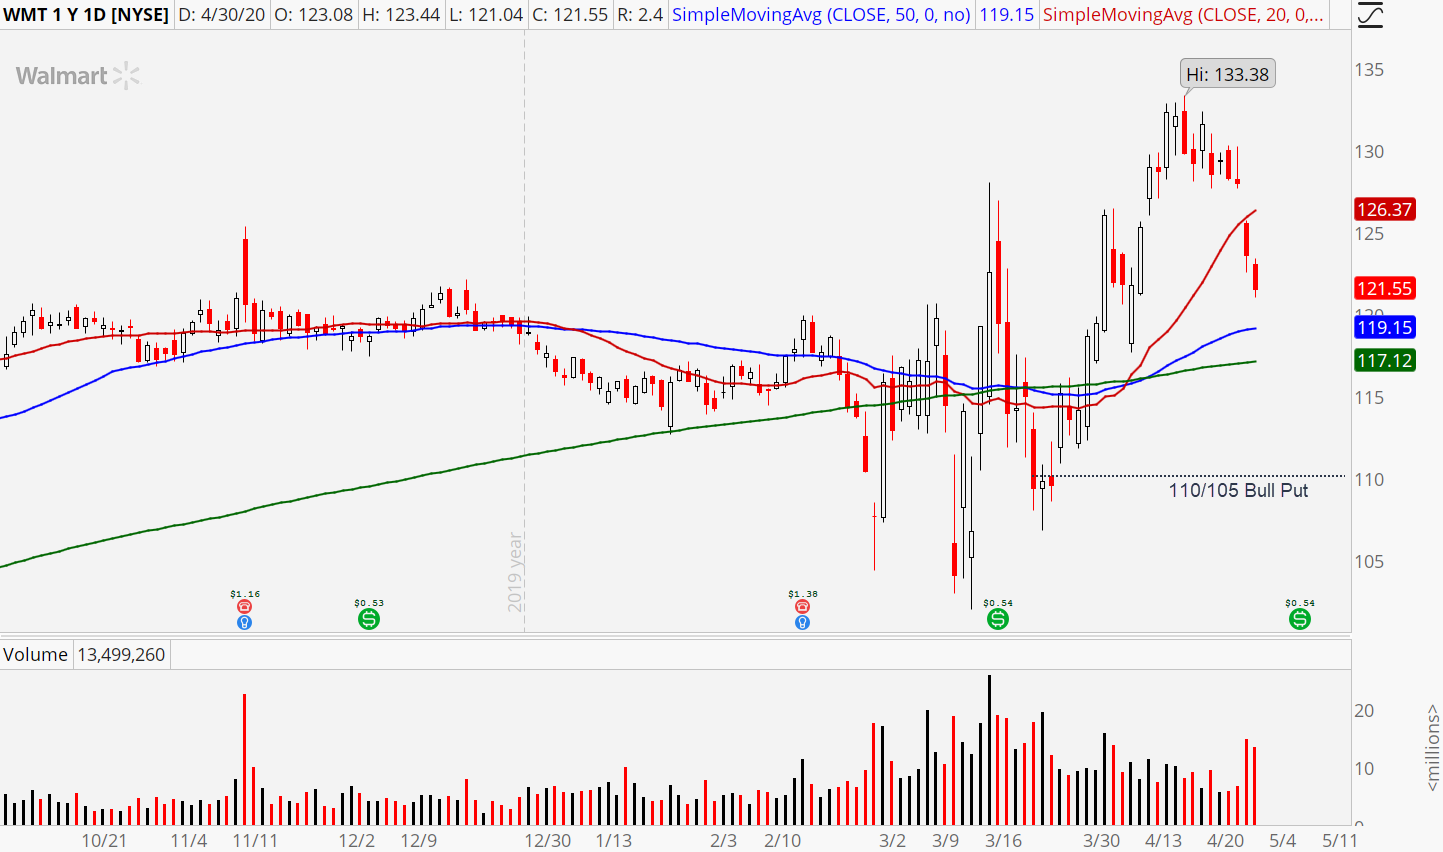
Task: Click the R: 2.4 range value
Action: pos(640,15)
